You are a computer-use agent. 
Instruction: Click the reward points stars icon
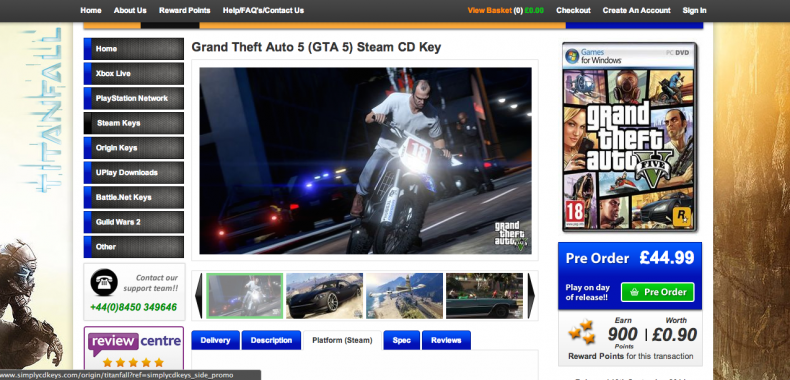point(582,332)
